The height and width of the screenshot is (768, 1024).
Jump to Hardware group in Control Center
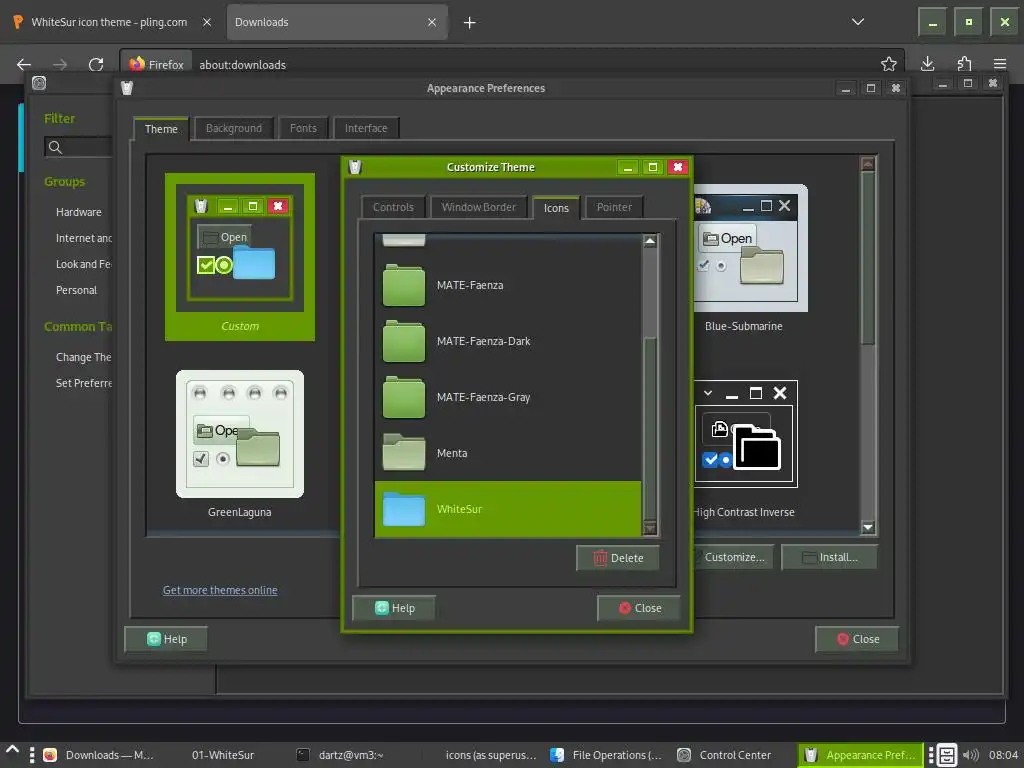(78, 212)
